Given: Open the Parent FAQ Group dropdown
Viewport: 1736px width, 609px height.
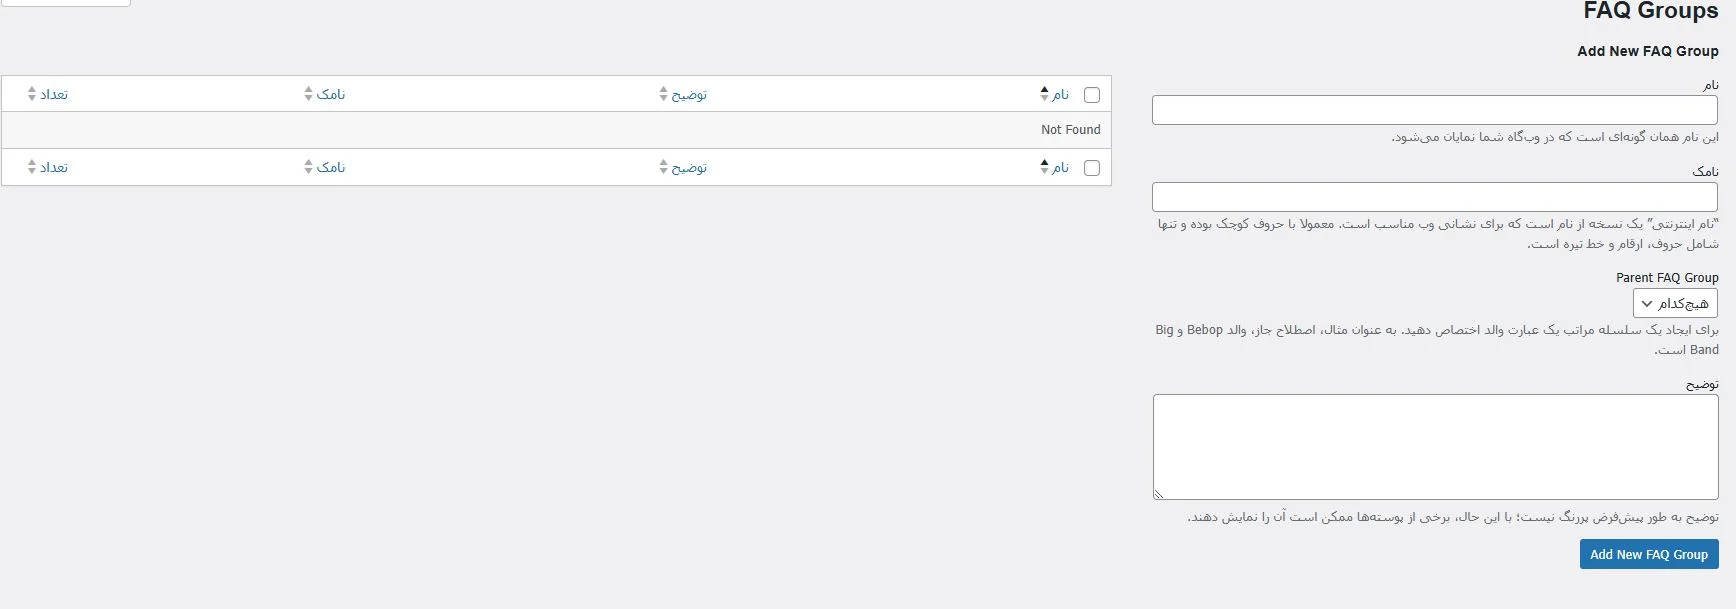Looking at the screenshot, I should 1675,303.
